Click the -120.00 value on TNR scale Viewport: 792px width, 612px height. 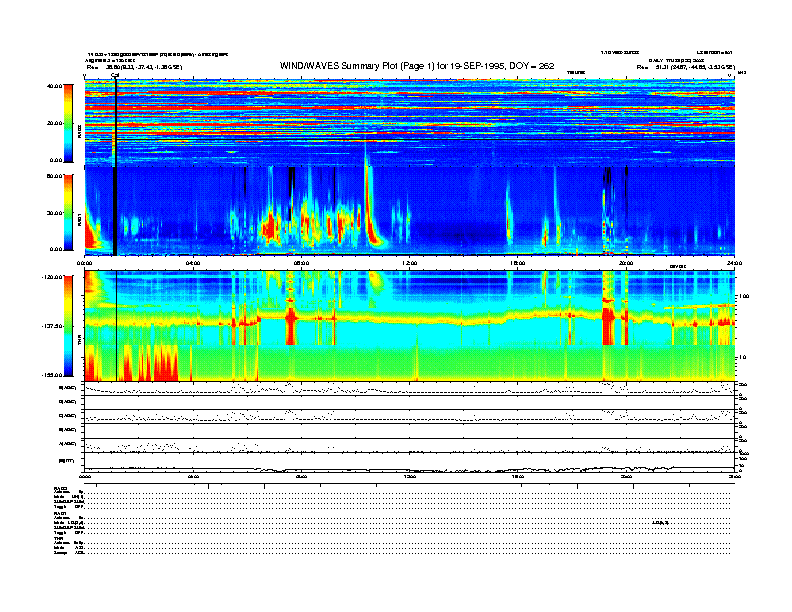pyautogui.click(x=52, y=277)
